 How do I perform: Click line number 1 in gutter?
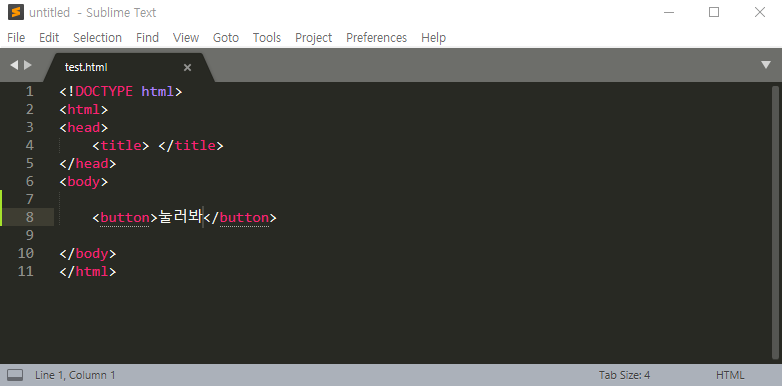[29, 91]
